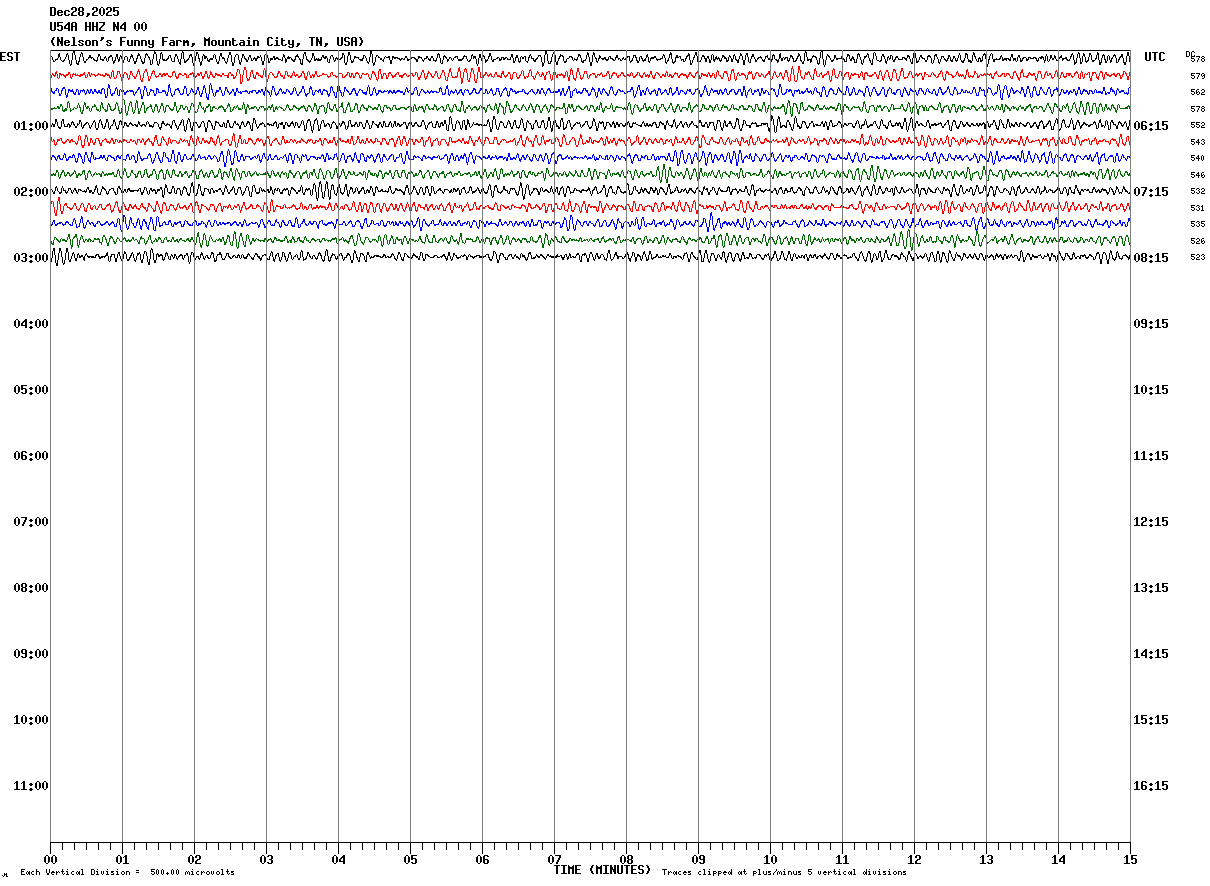Click the DC offset value 531
Screen dimensions: 1210x886
point(1198,208)
